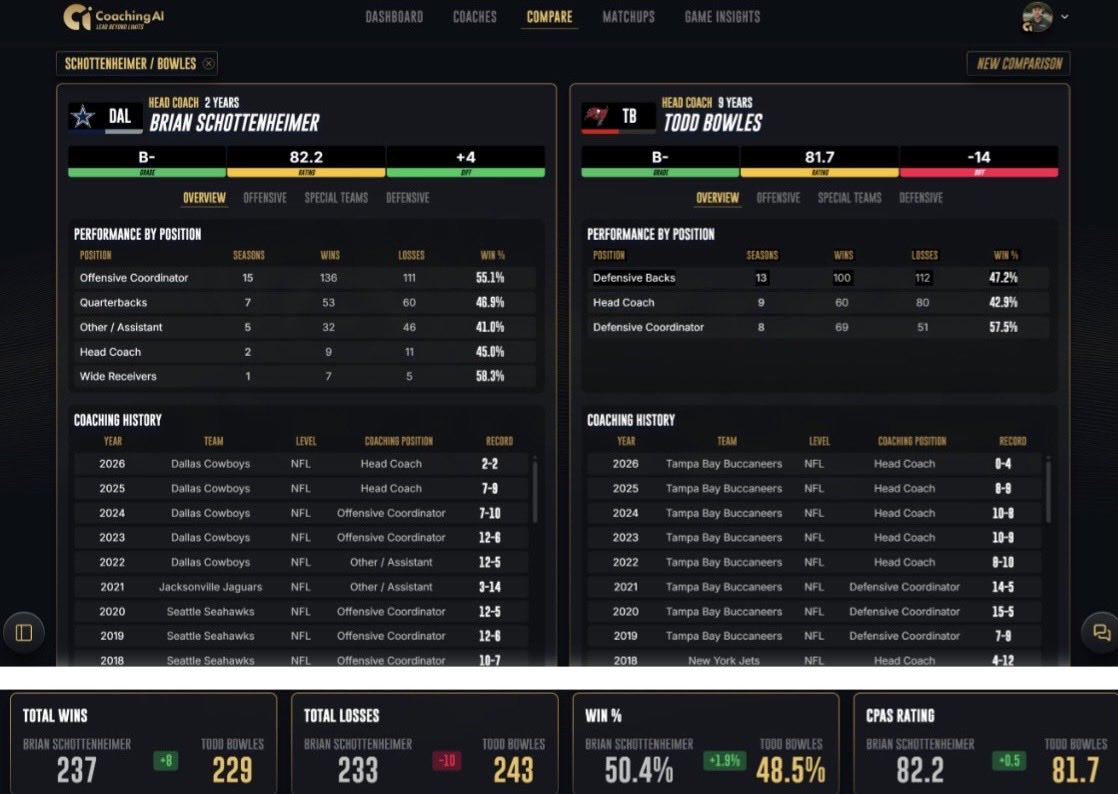Click the Dallas Cowboys star logo
Screen dimensions: 1118x794
pyautogui.click(x=83, y=117)
